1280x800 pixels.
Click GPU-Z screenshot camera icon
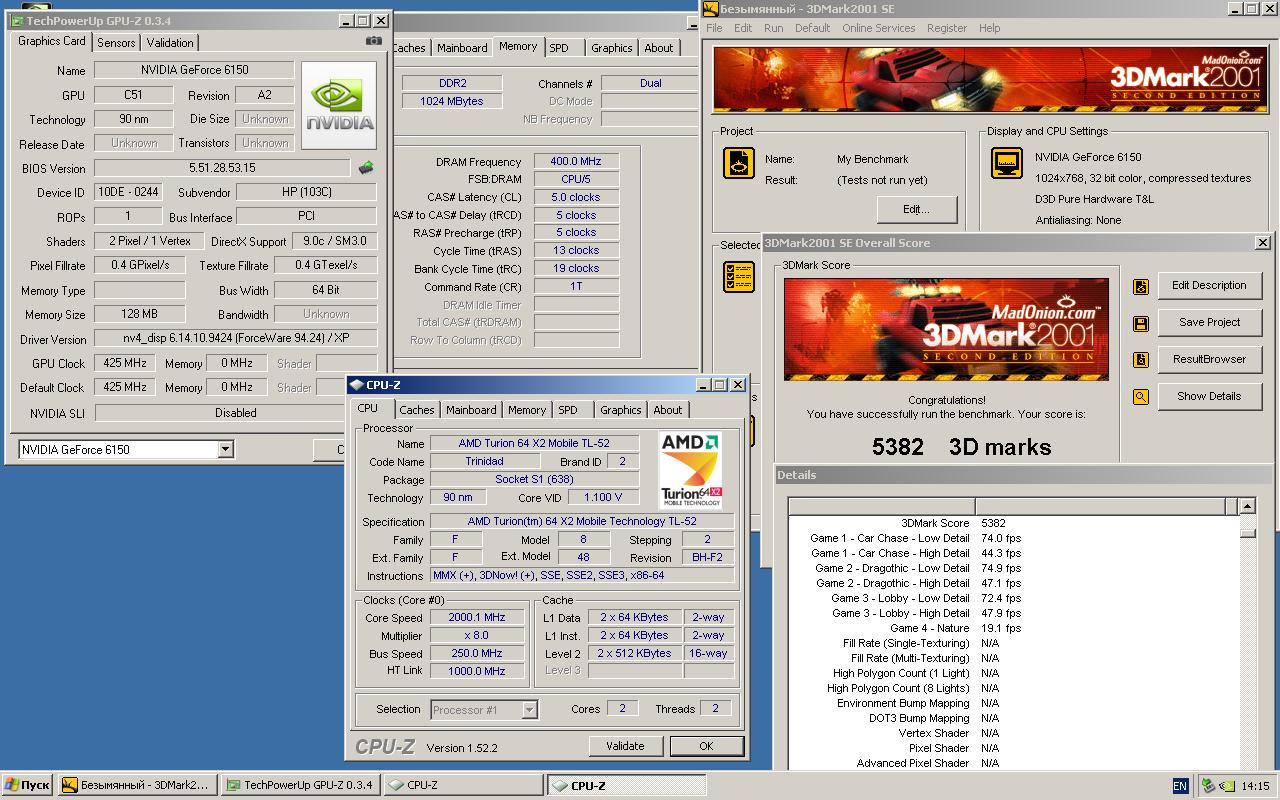point(373,41)
